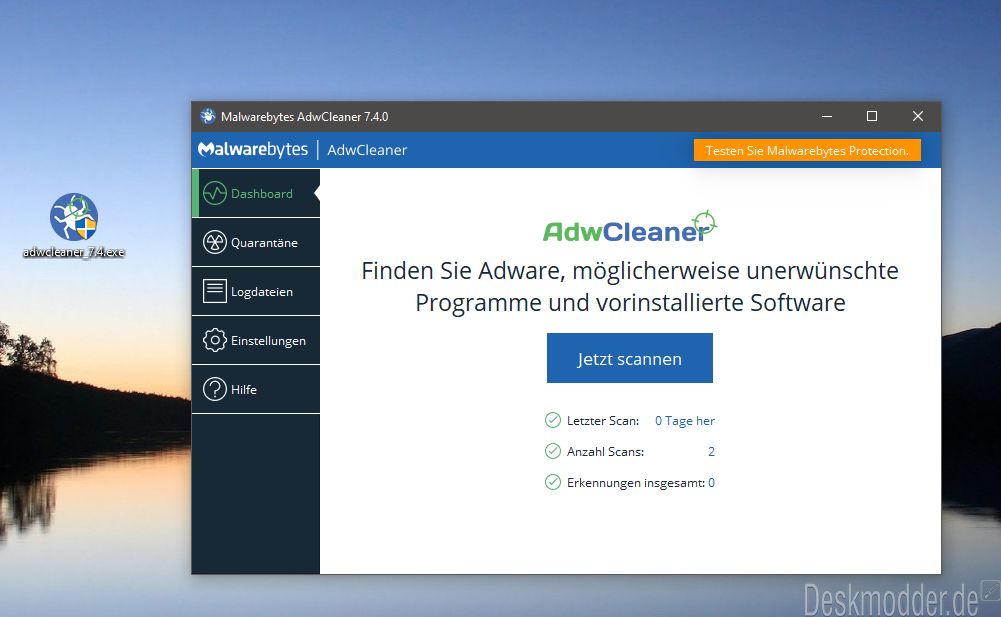The image size is (1001, 617).
Task: Open the Einstellungen section
Action: pyautogui.click(x=256, y=340)
